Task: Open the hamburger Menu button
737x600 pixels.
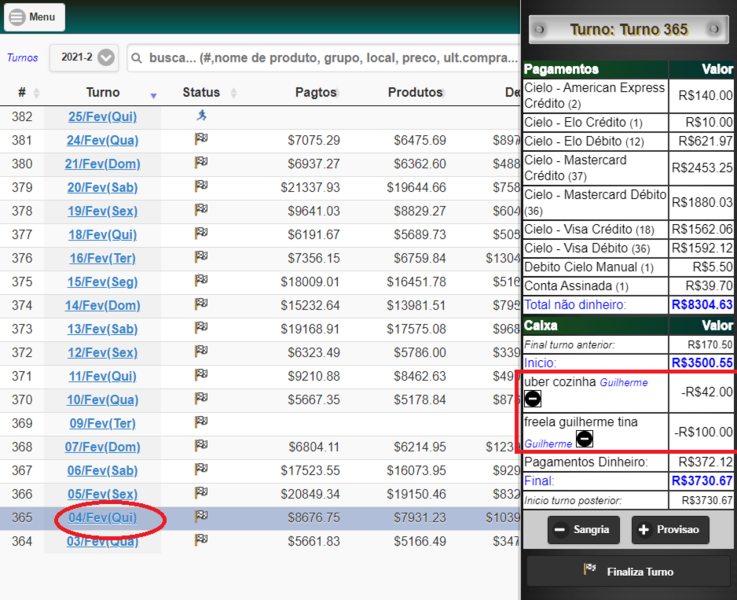Action: [x=34, y=17]
